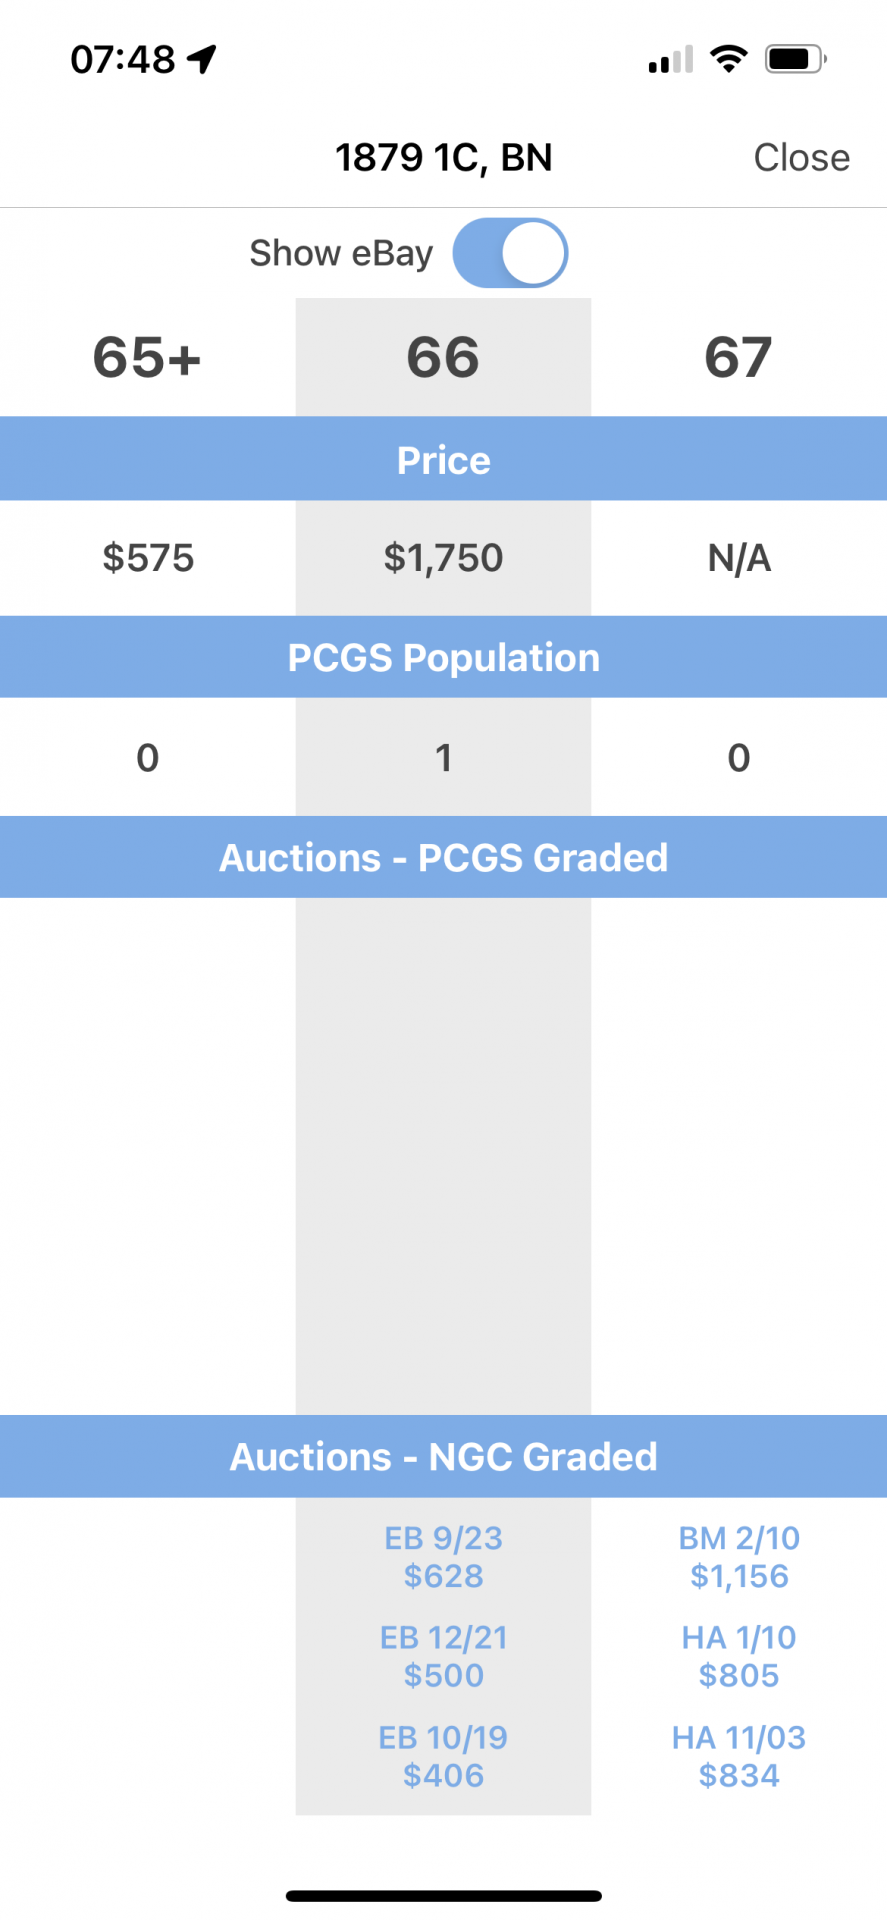Open the EB 12/21 $500 auction result
This screenshot has width=887, height=1920.
click(x=443, y=1657)
